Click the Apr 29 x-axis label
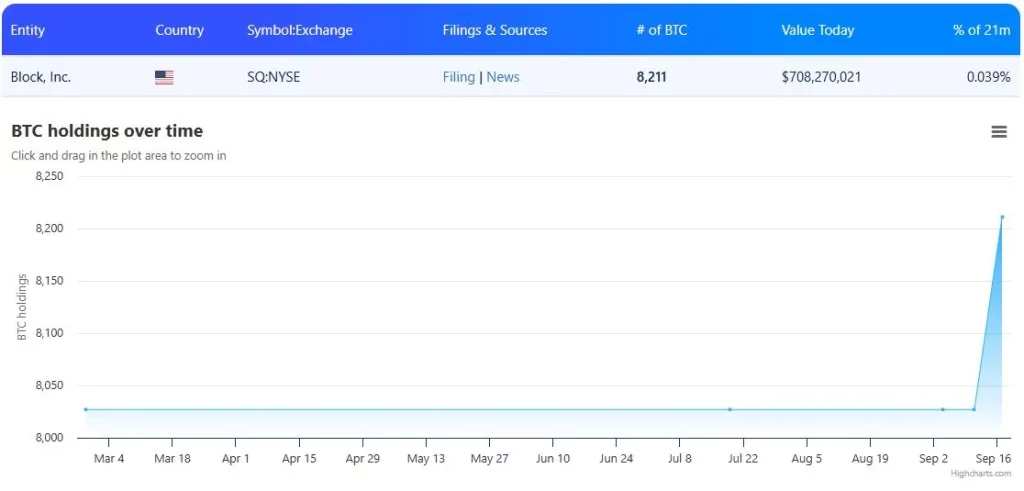The image size is (1024, 491). tap(362, 458)
